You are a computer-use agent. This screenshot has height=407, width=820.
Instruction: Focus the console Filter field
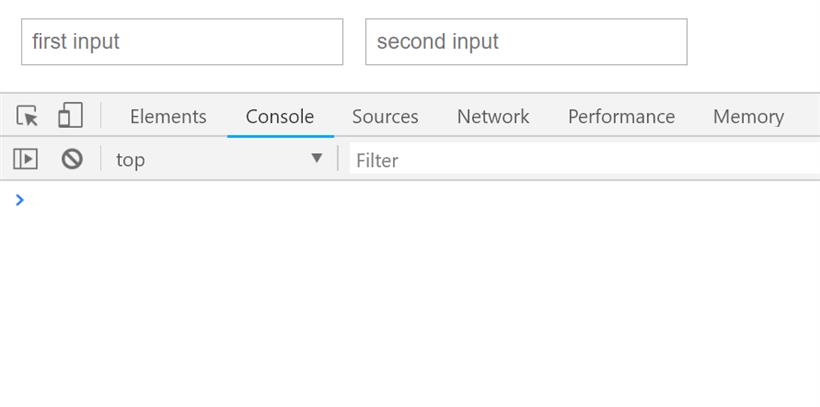point(584,159)
